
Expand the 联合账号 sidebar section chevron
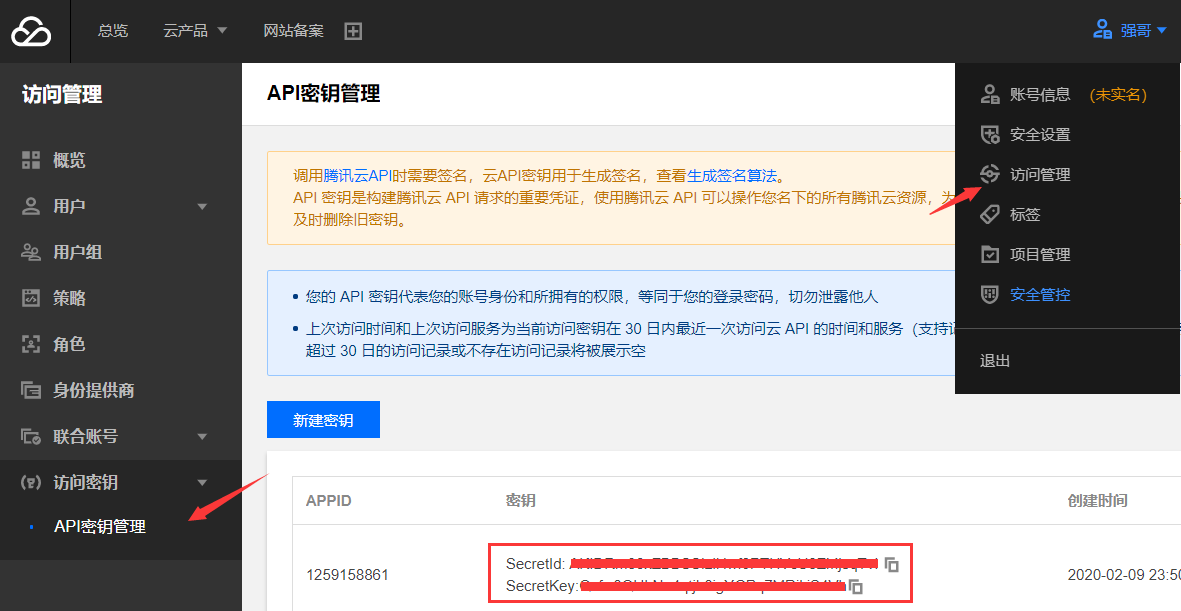[202, 437]
